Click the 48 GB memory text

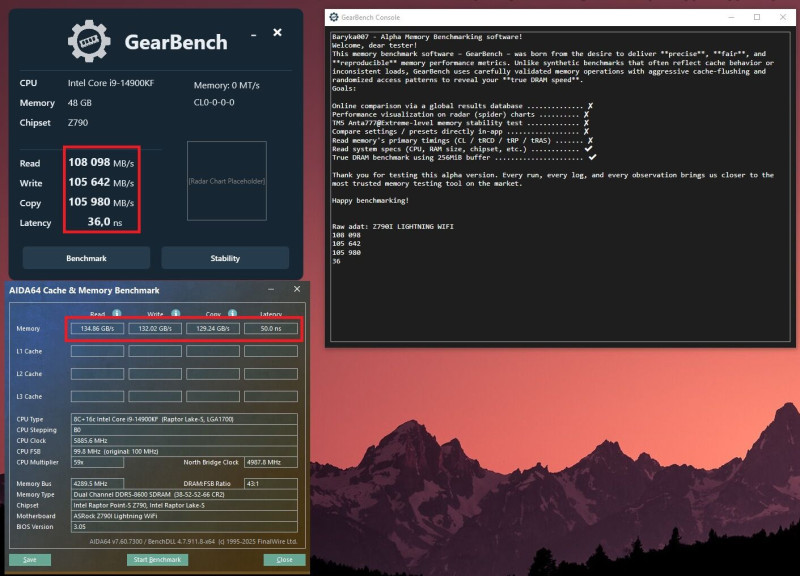coord(80,103)
